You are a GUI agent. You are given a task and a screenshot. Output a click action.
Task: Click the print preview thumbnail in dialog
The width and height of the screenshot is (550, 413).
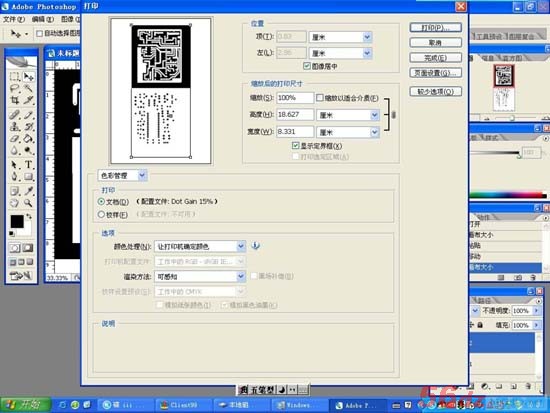(x=161, y=91)
